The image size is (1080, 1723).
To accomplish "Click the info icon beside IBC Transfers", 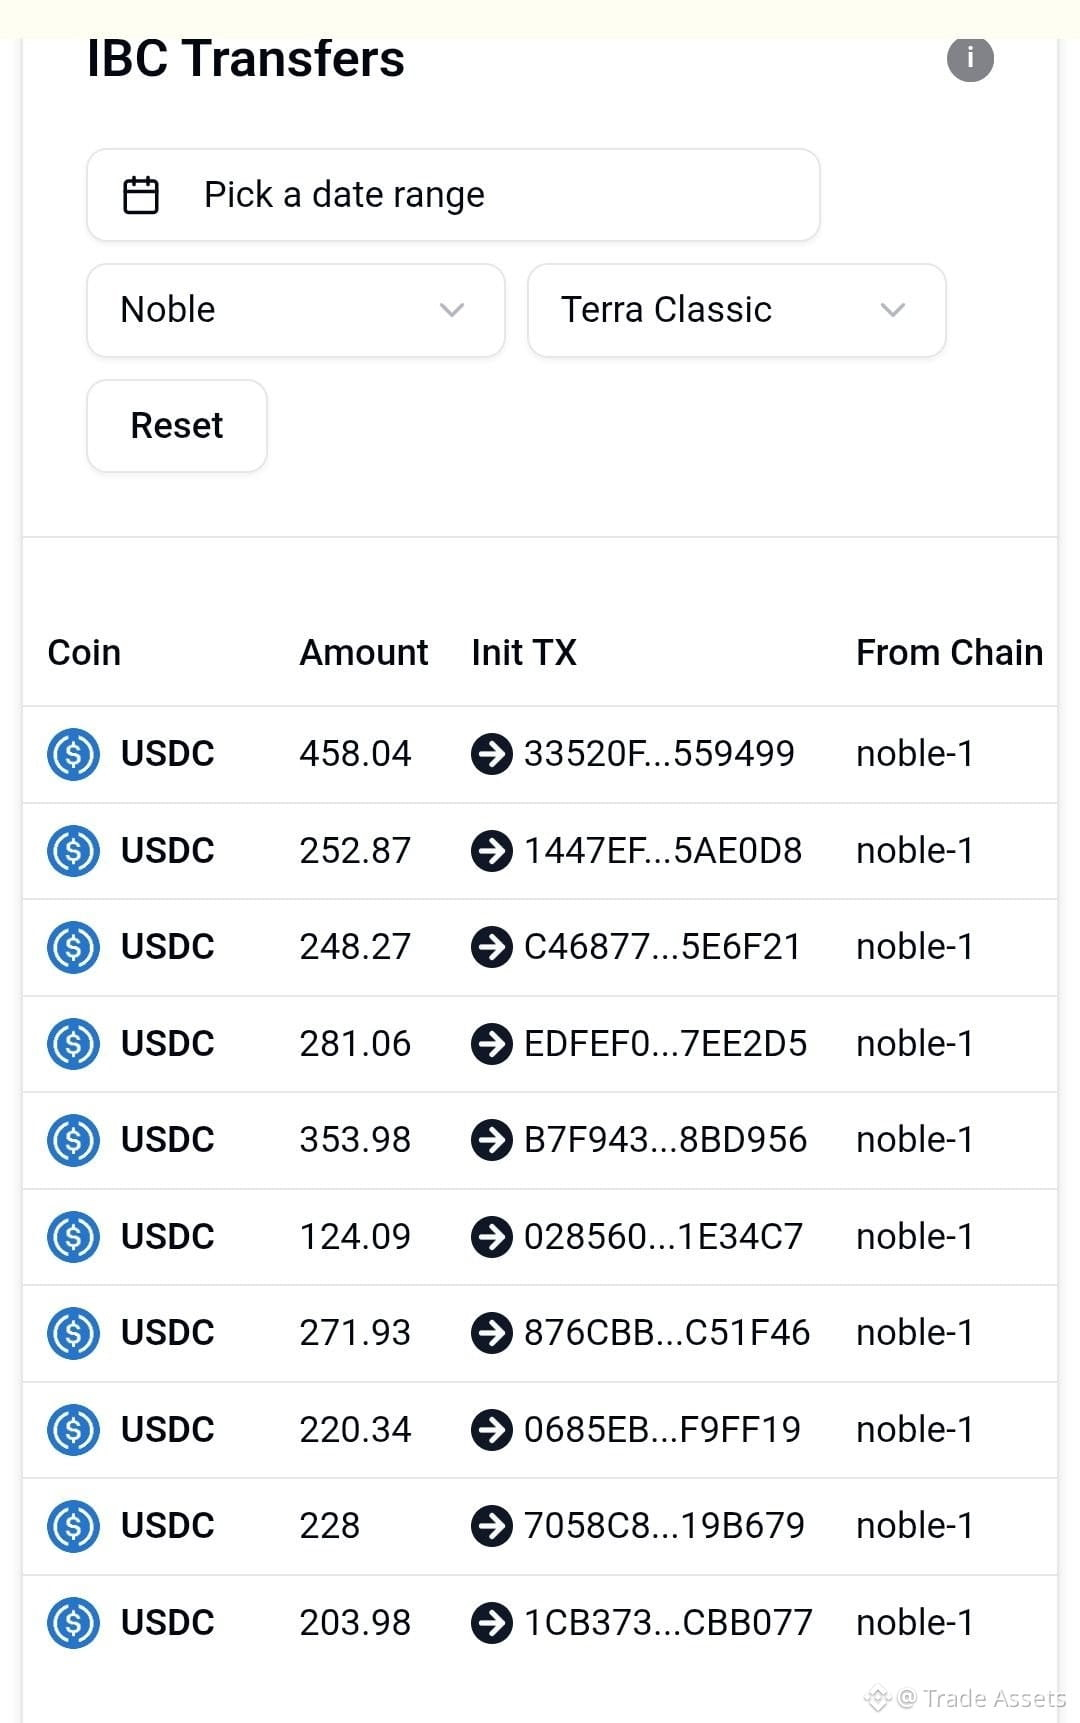I will coord(970,58).
